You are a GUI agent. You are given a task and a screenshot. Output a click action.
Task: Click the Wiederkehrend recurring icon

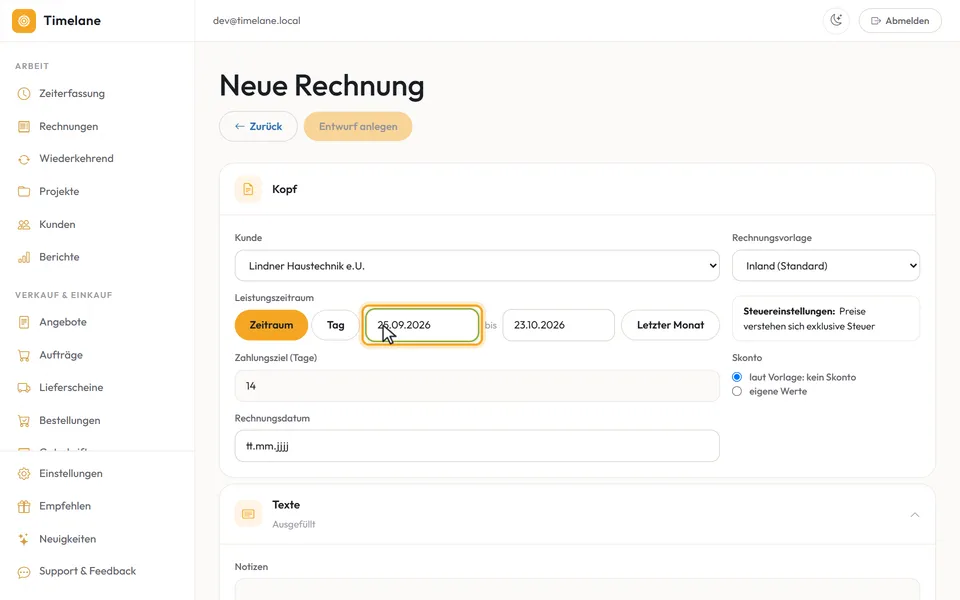point(24,159)
